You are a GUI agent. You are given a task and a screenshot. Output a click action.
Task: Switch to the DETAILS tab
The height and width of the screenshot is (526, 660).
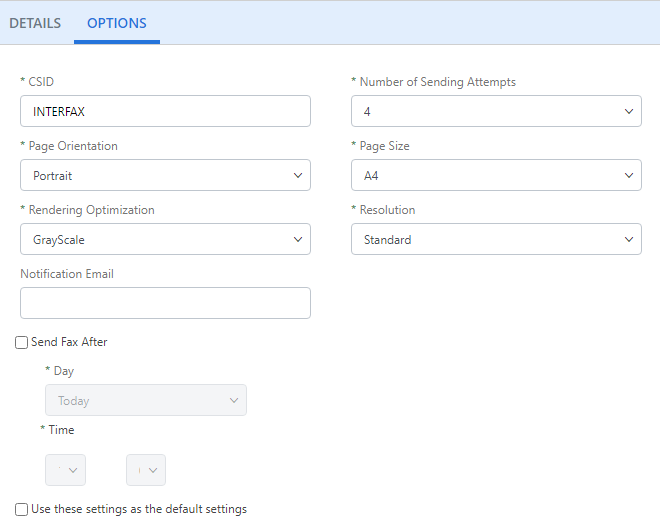tap(35, 23)
